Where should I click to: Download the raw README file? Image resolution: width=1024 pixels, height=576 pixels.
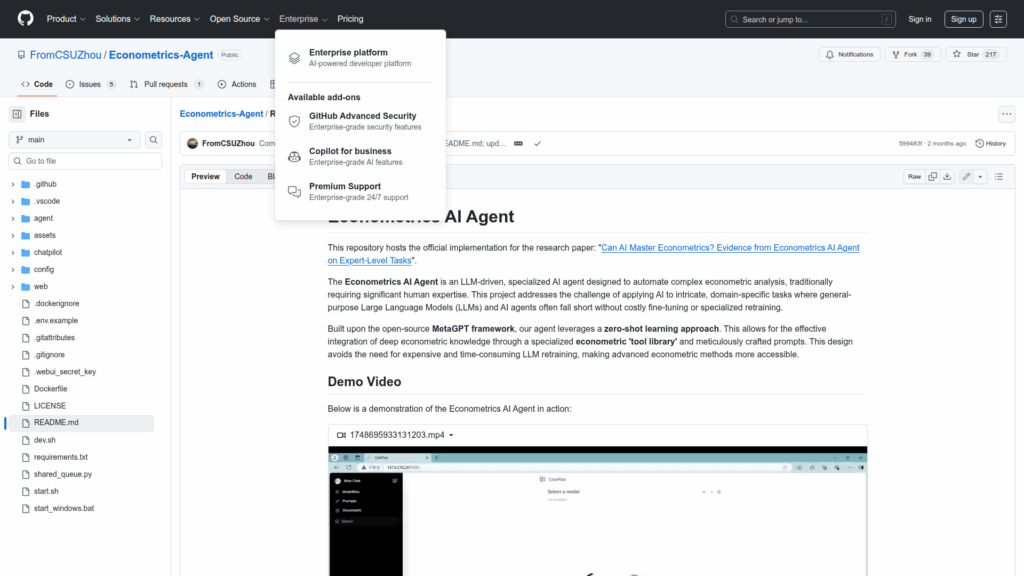coord(948,176)
